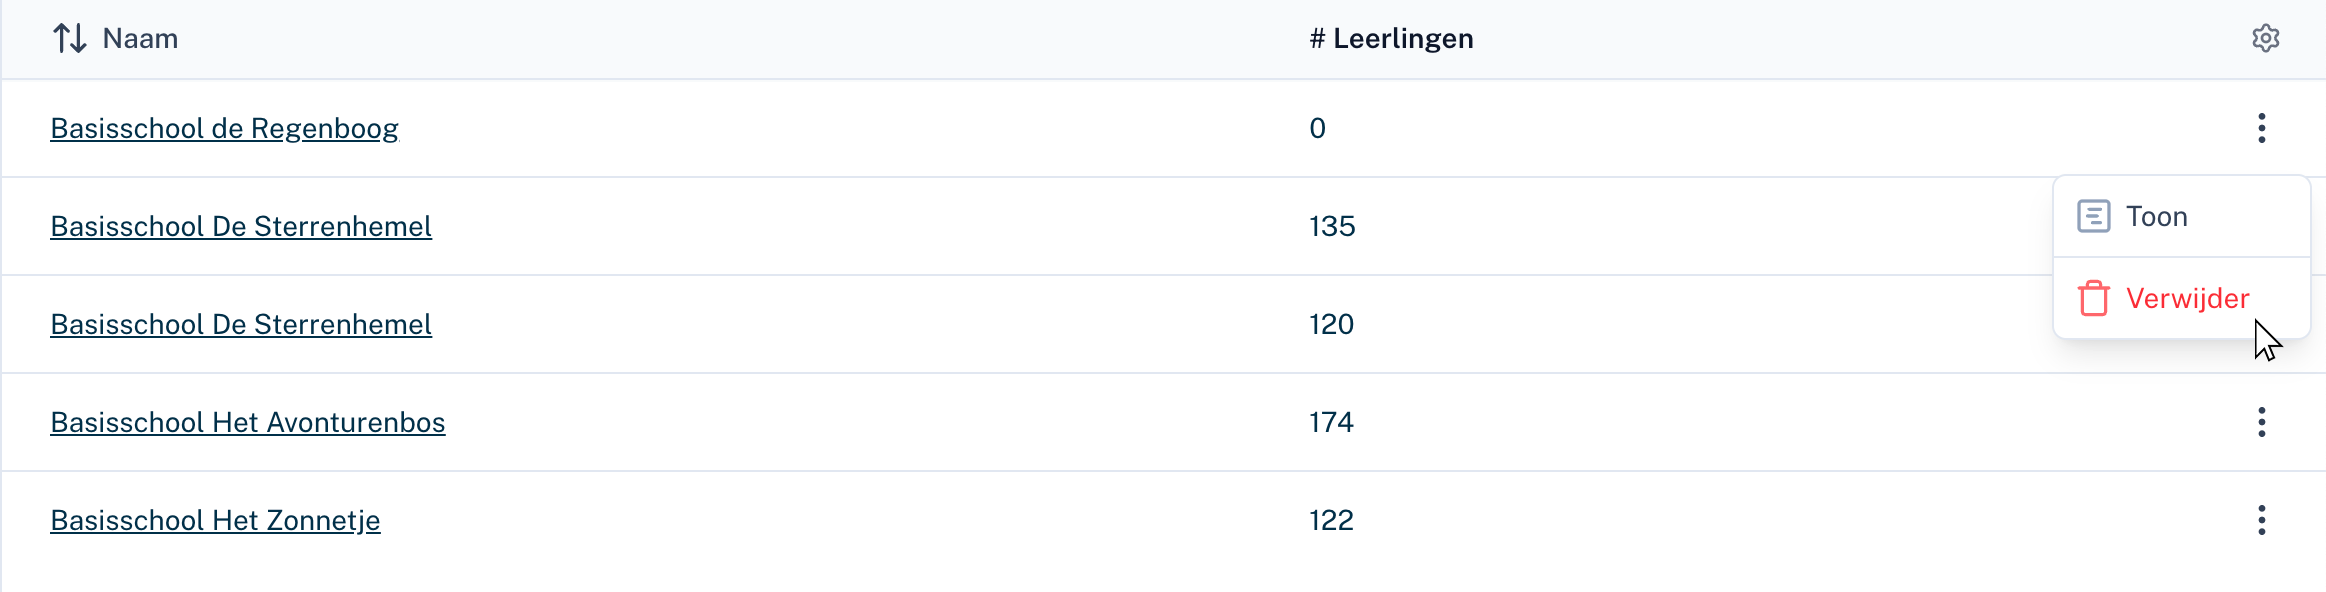Click the document icon next to Toon
Image resolution: width=2326 pixels, height=592 pixels.
(2093, 217)
